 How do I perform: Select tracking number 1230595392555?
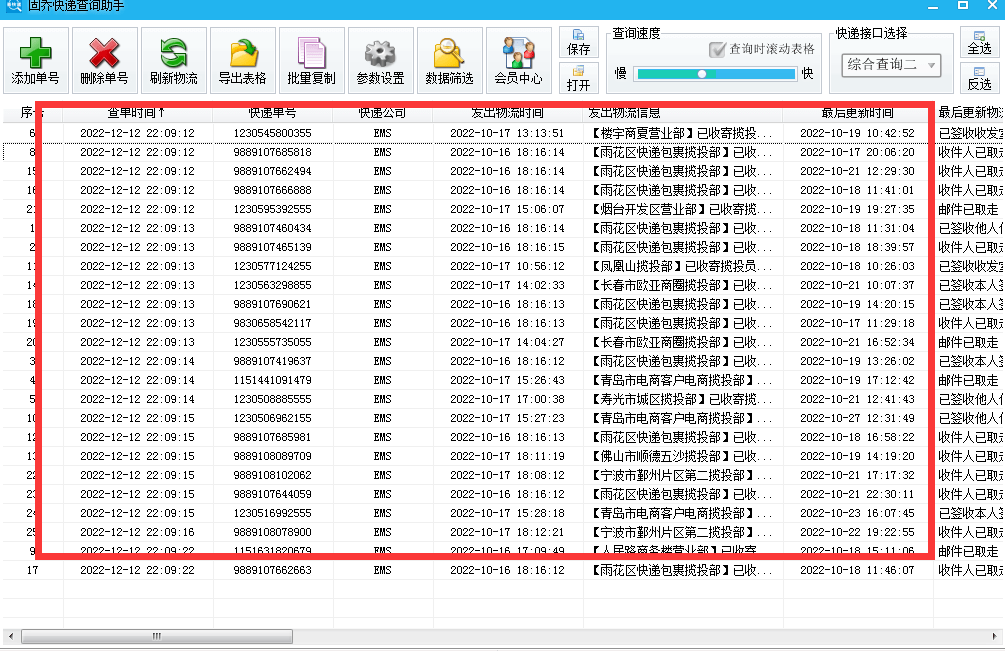[272, 210]
